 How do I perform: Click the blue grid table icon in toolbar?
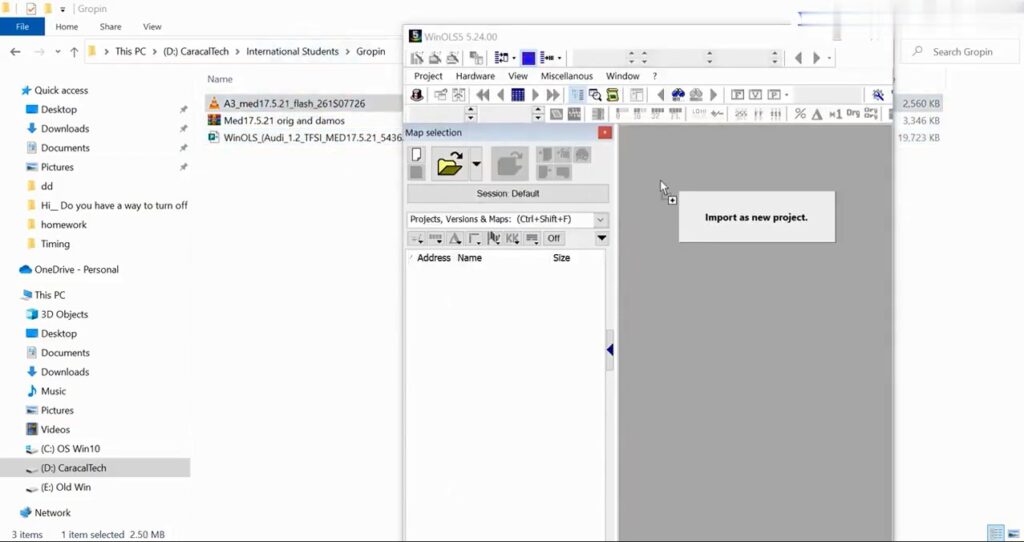(517, 95)
